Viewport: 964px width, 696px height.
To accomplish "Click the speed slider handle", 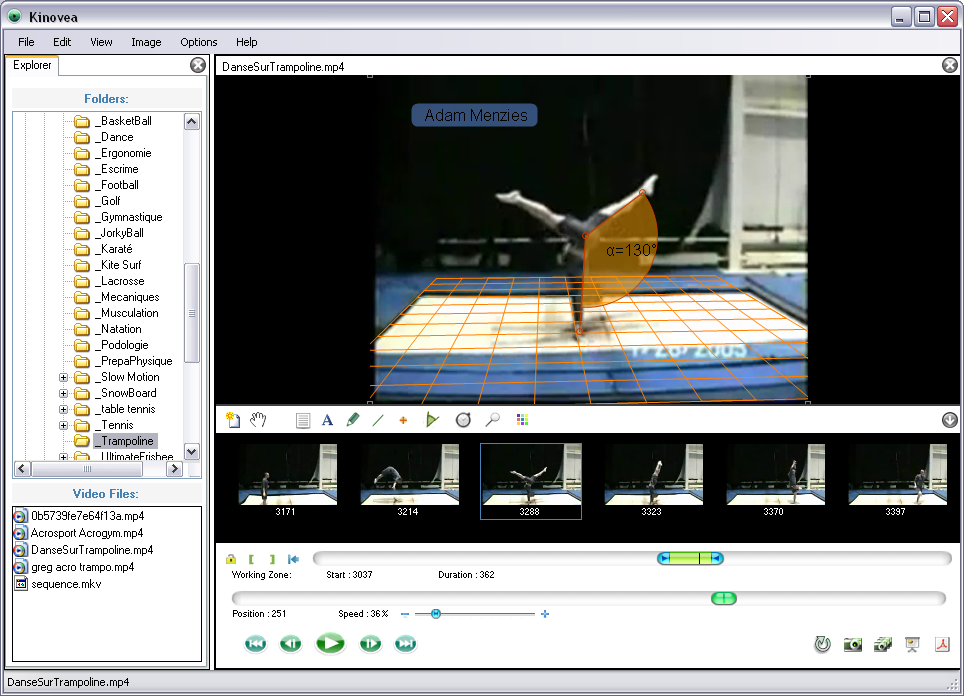I will tap(436, 614).
